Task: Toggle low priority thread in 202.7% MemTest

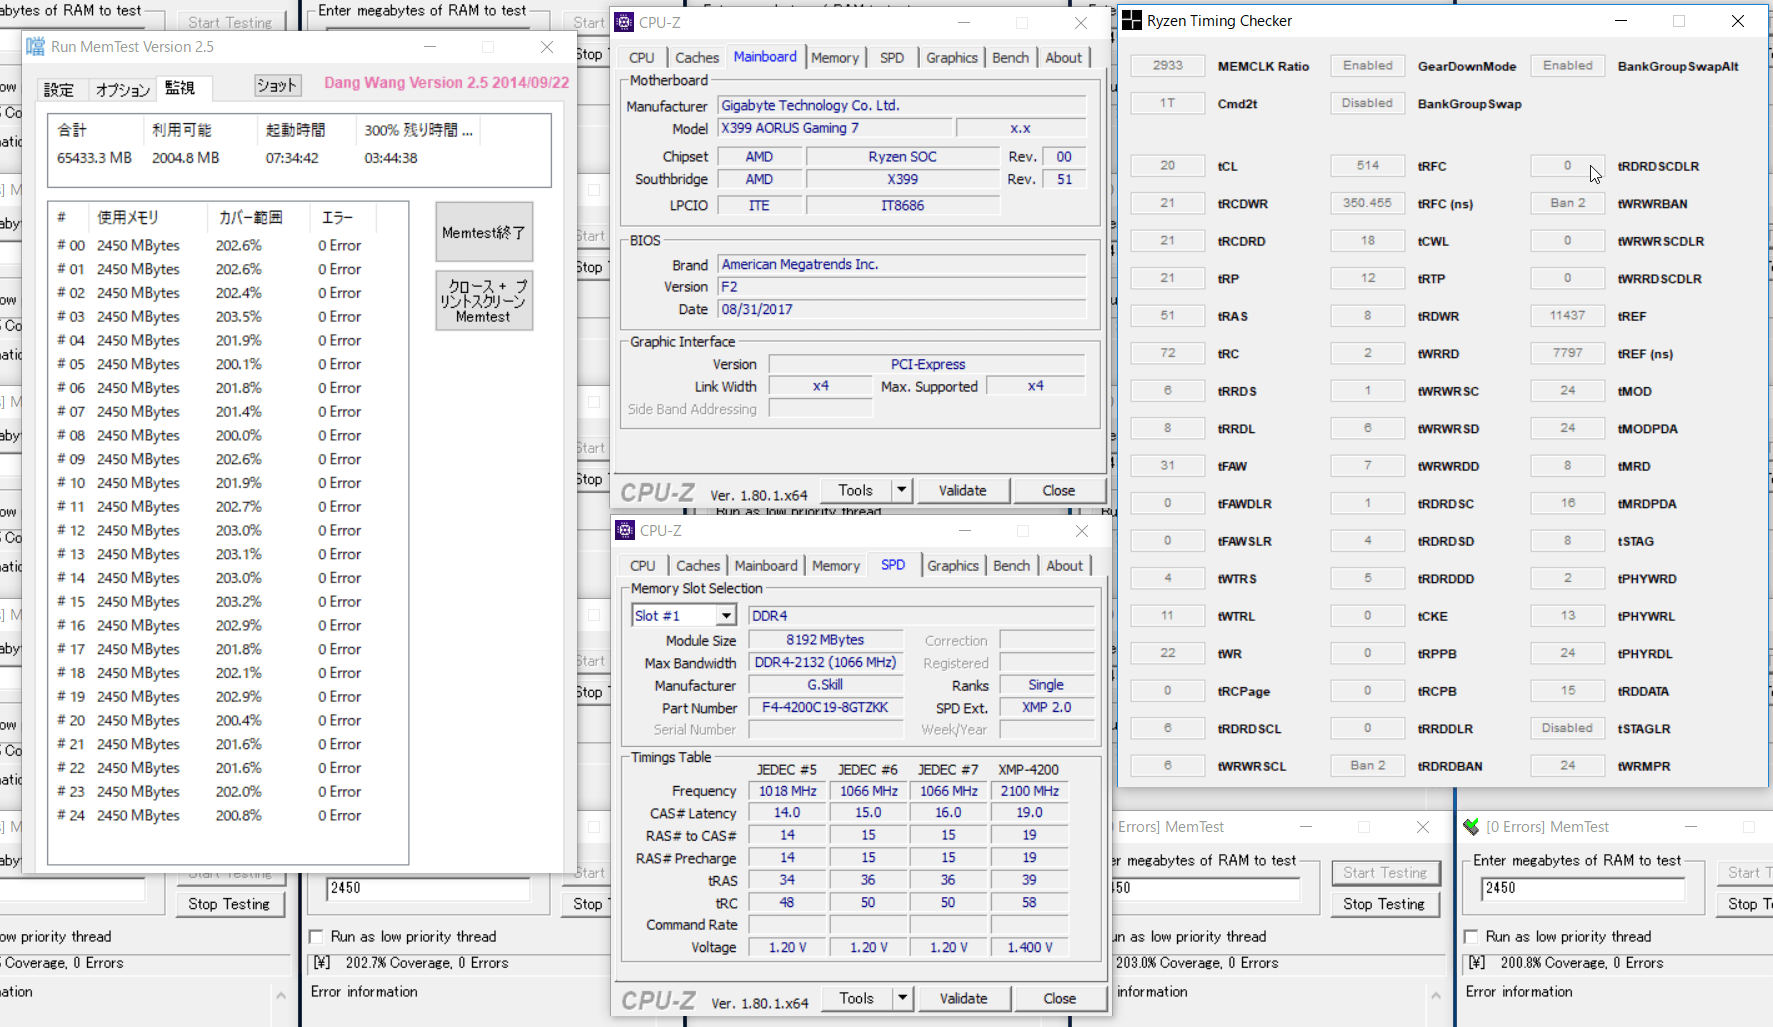Action: [317, 937]
